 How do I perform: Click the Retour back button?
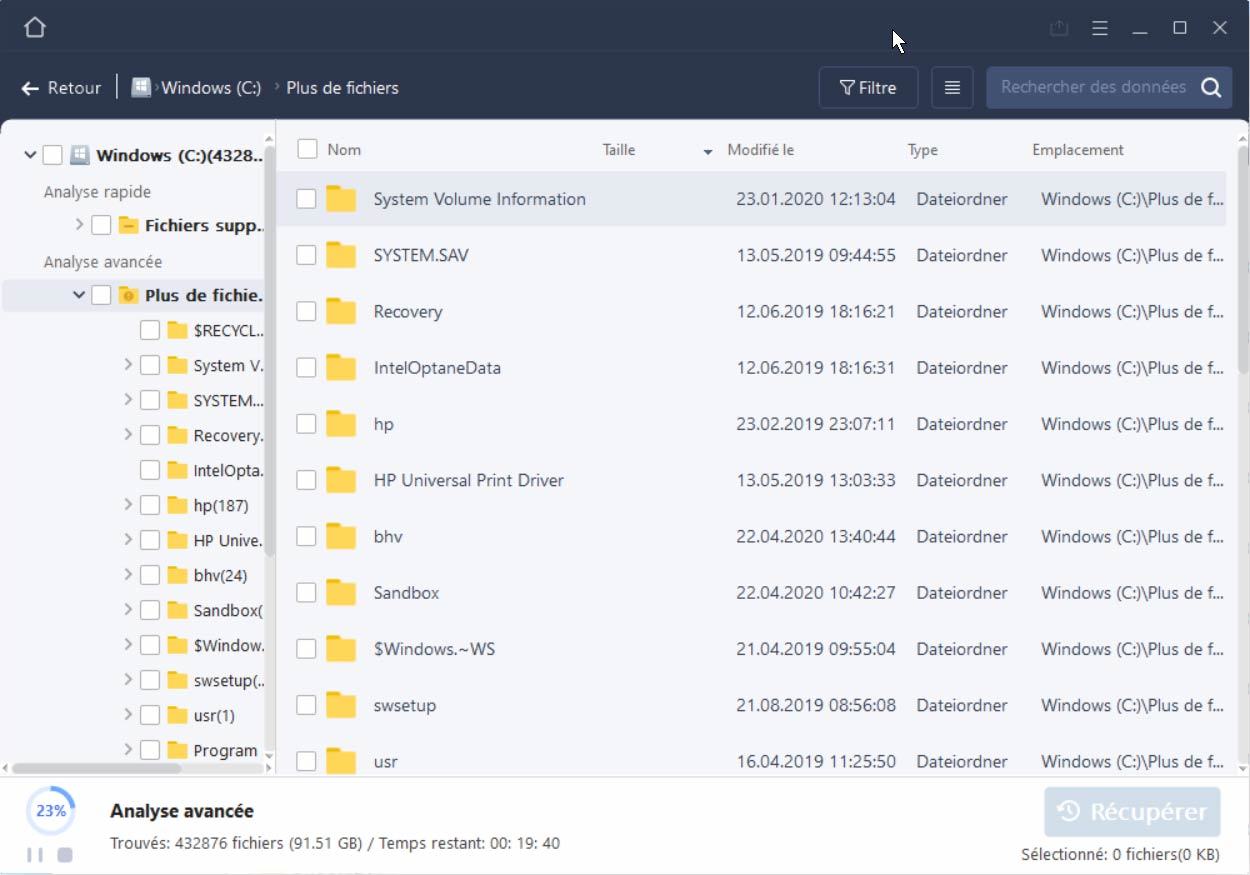[x=61, y=88]
